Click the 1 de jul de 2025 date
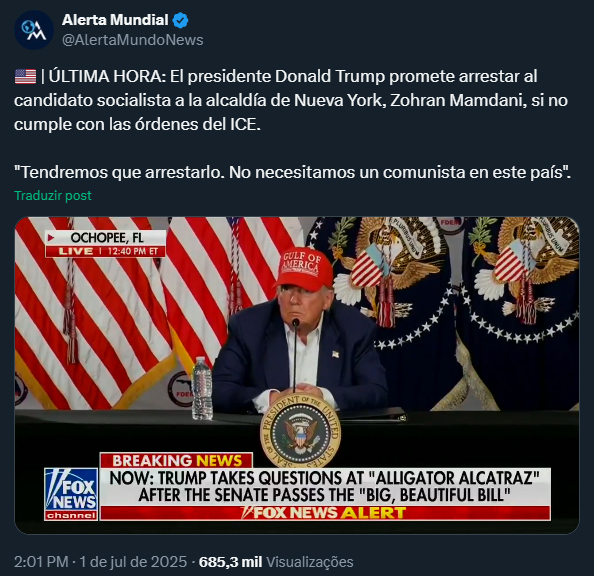This screenshot has height=576, width=594. click(133, 562)
